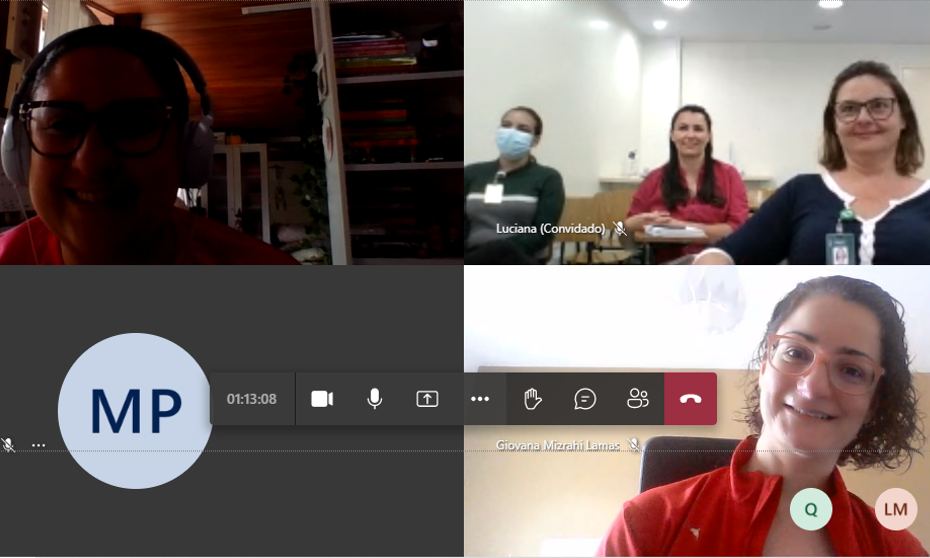Hang up with the red phone button
This screenshot has height=558, width=930.
(x=690, y=399)
